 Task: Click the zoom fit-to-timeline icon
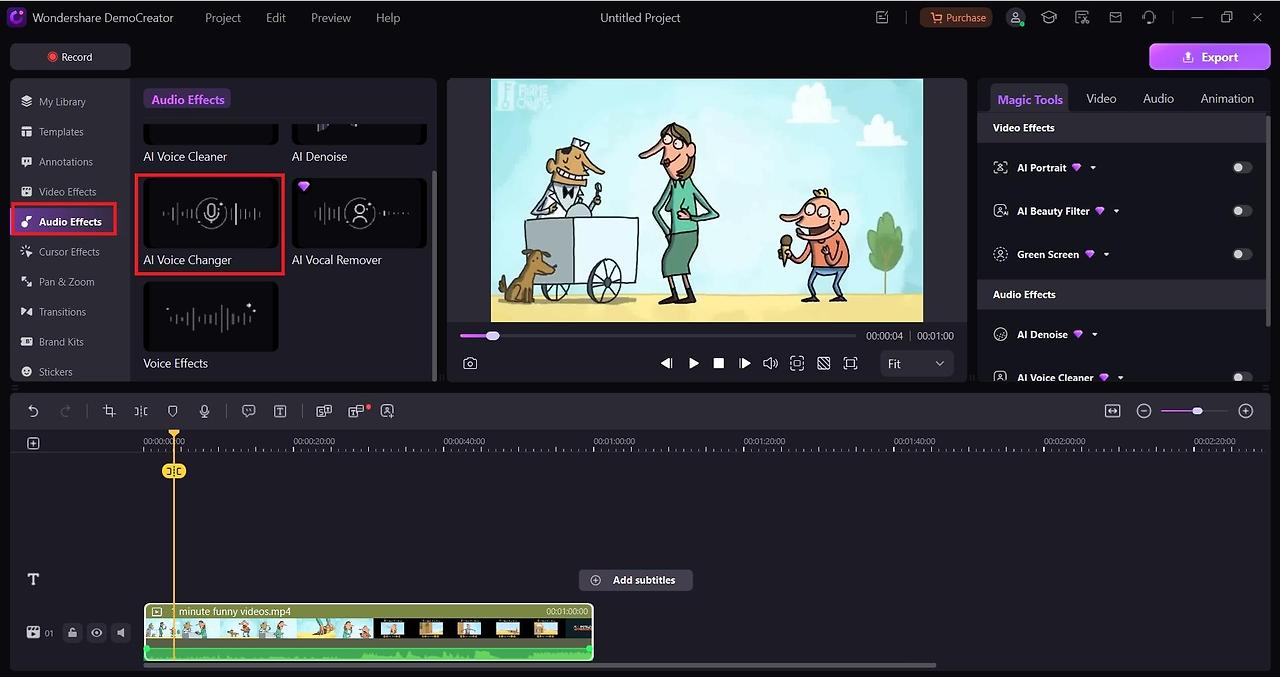(x=1112, y=411)
